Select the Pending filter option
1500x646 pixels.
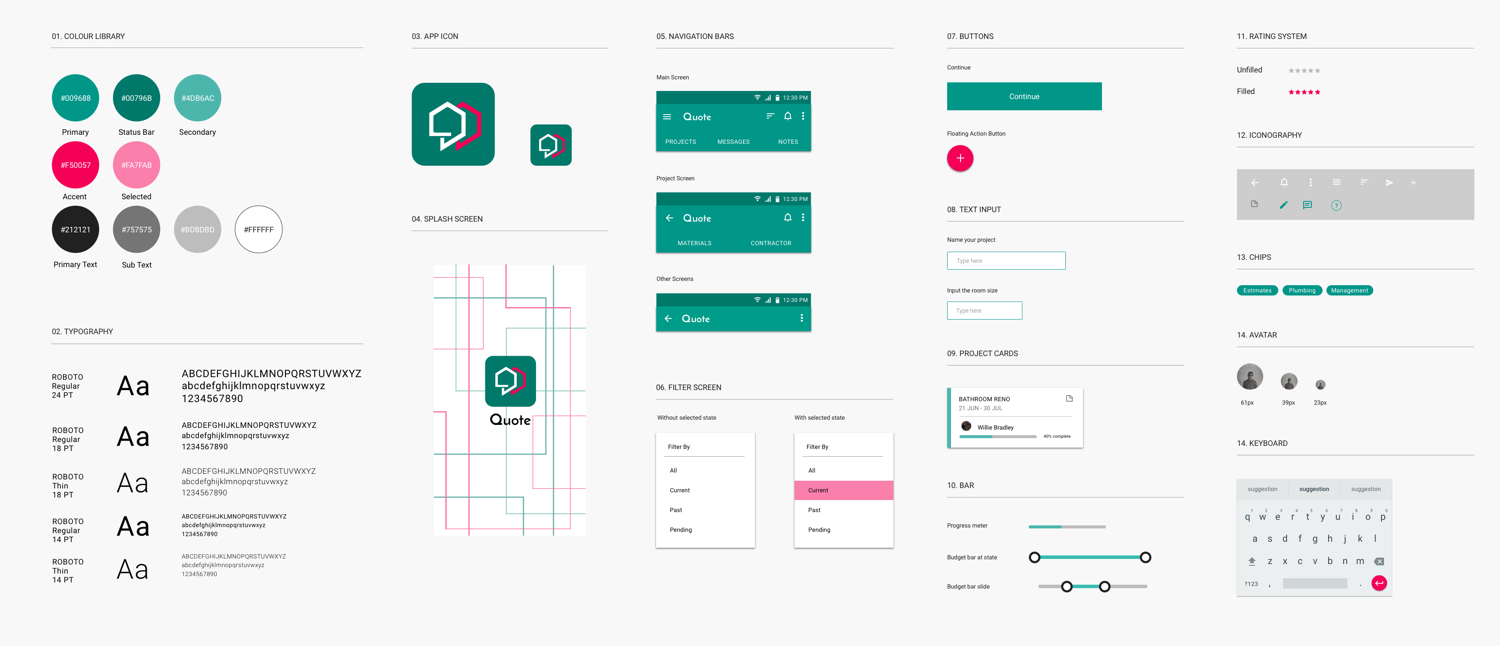click(x=680, y=529)
